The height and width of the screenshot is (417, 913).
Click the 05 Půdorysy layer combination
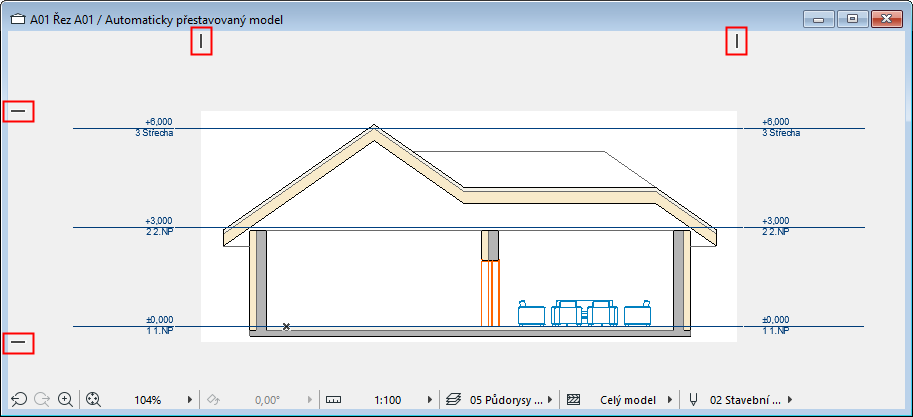coord(506,400)
